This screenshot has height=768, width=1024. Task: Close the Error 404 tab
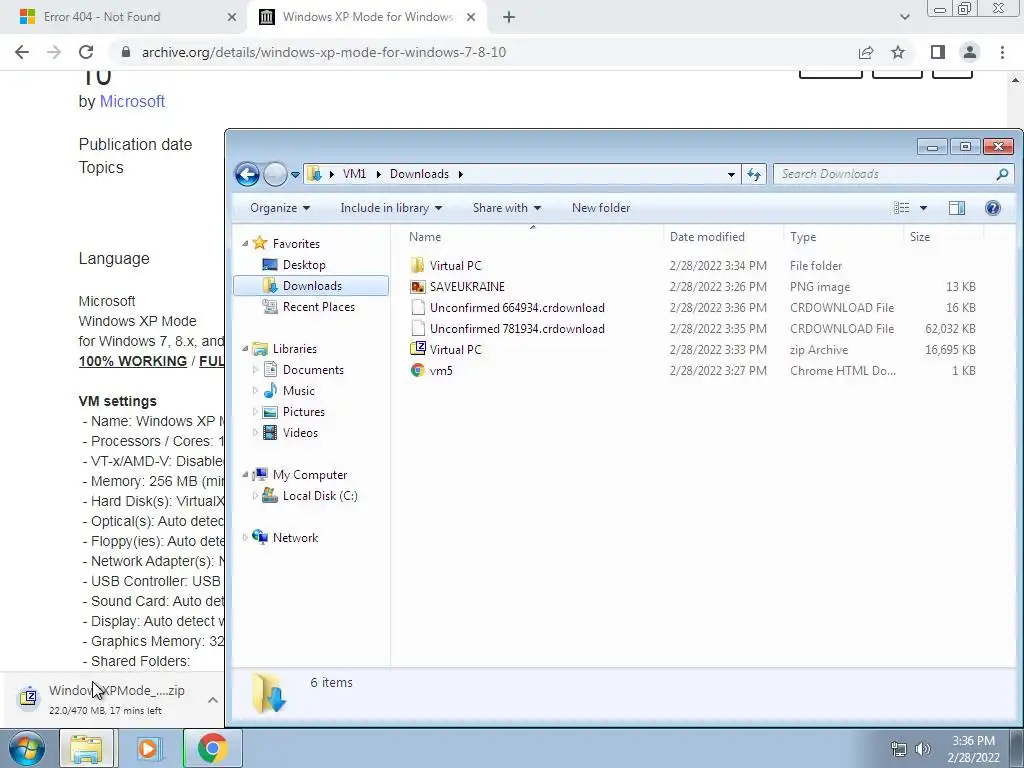[232, 18]
